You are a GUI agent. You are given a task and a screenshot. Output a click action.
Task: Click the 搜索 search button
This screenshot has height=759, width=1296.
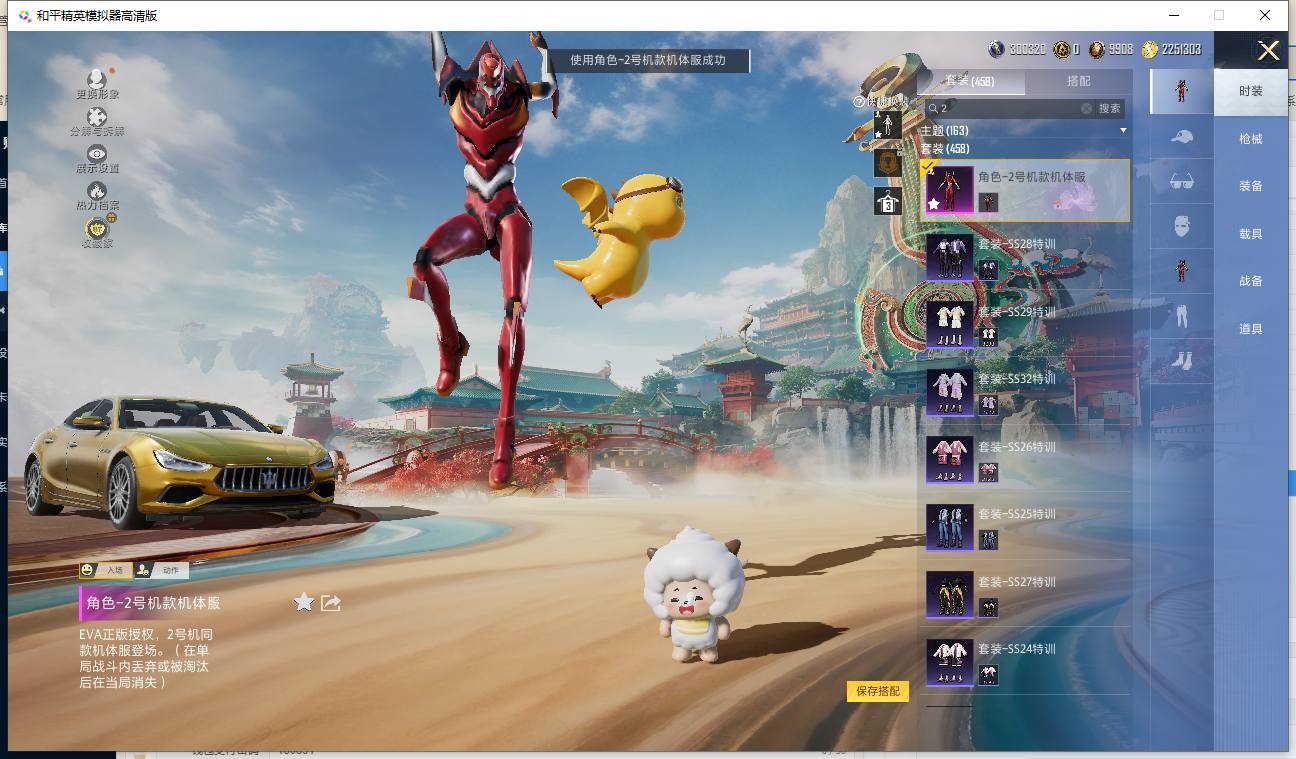click(x=1110, y=108)
